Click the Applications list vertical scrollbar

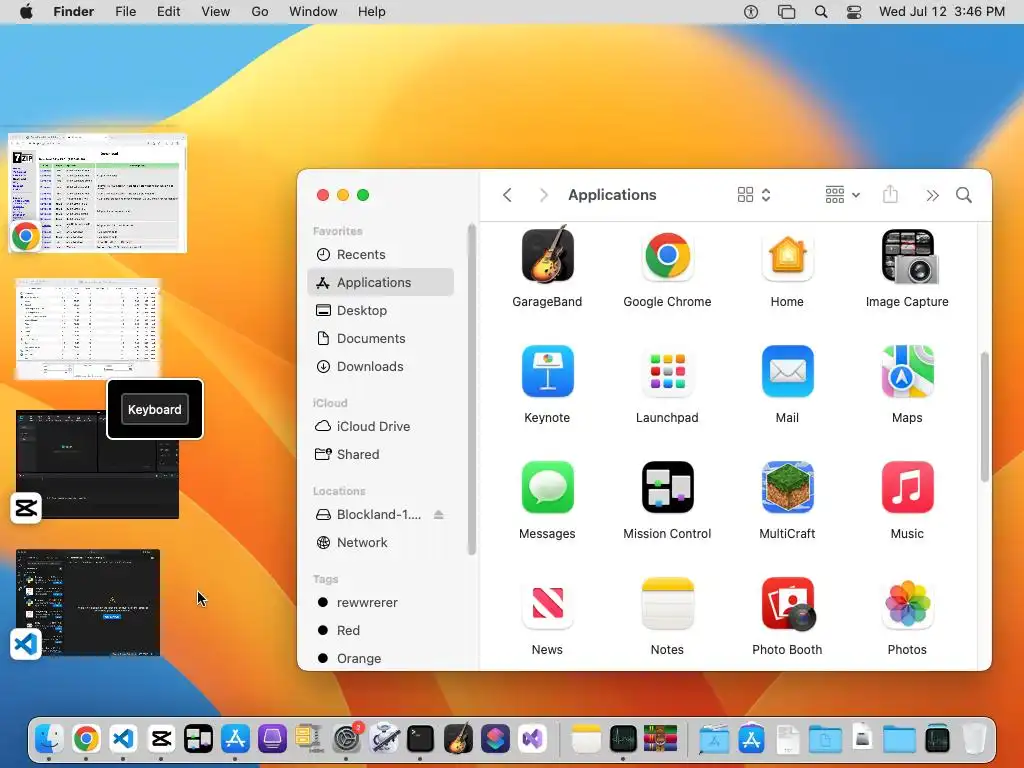pyautogui.click(x=984, y=417)
